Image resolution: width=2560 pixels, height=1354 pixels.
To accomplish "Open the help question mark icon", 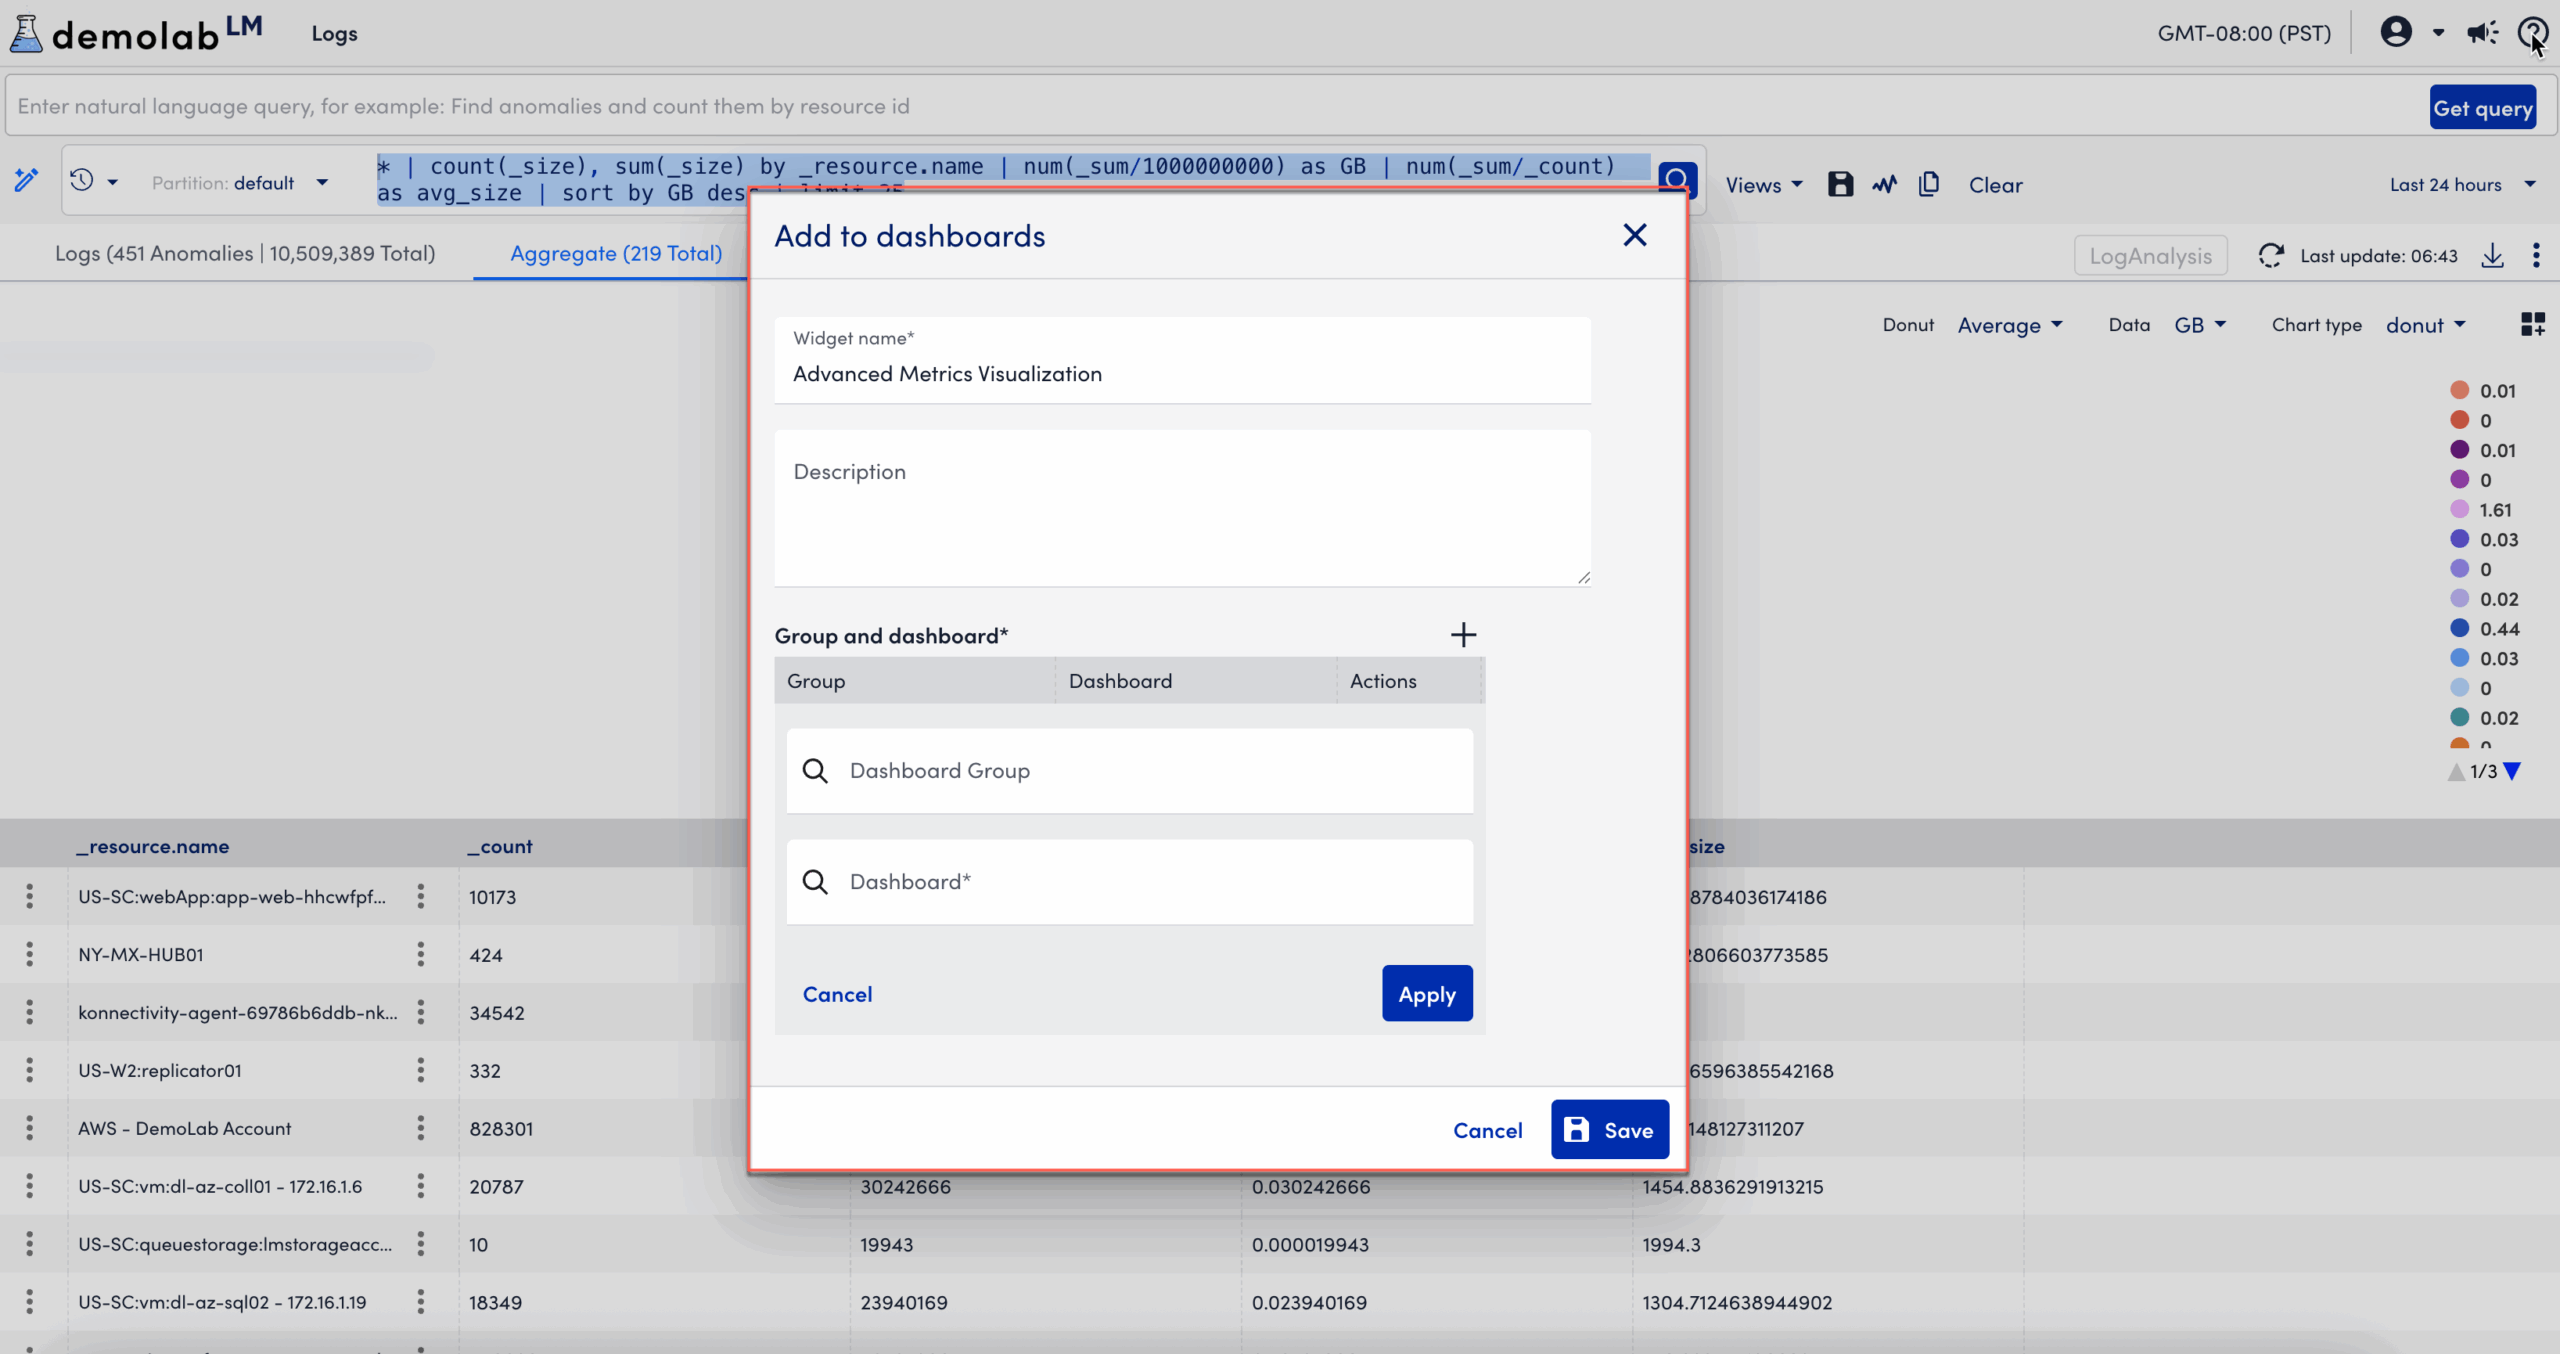I will [2535, 32].
